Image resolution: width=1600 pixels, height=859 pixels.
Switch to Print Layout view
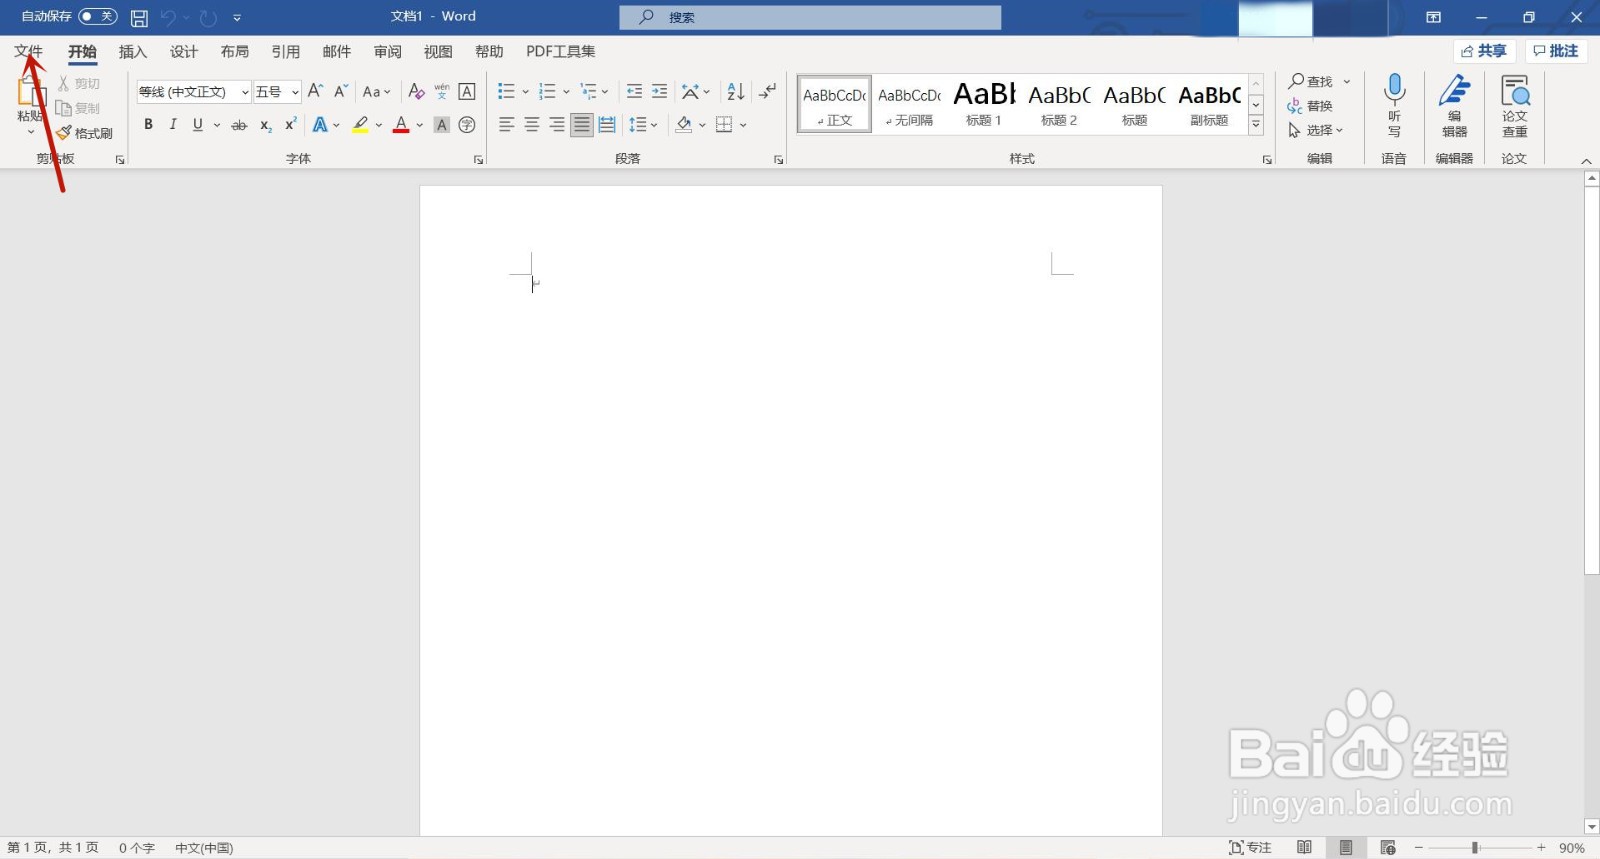pos(1346,848)
